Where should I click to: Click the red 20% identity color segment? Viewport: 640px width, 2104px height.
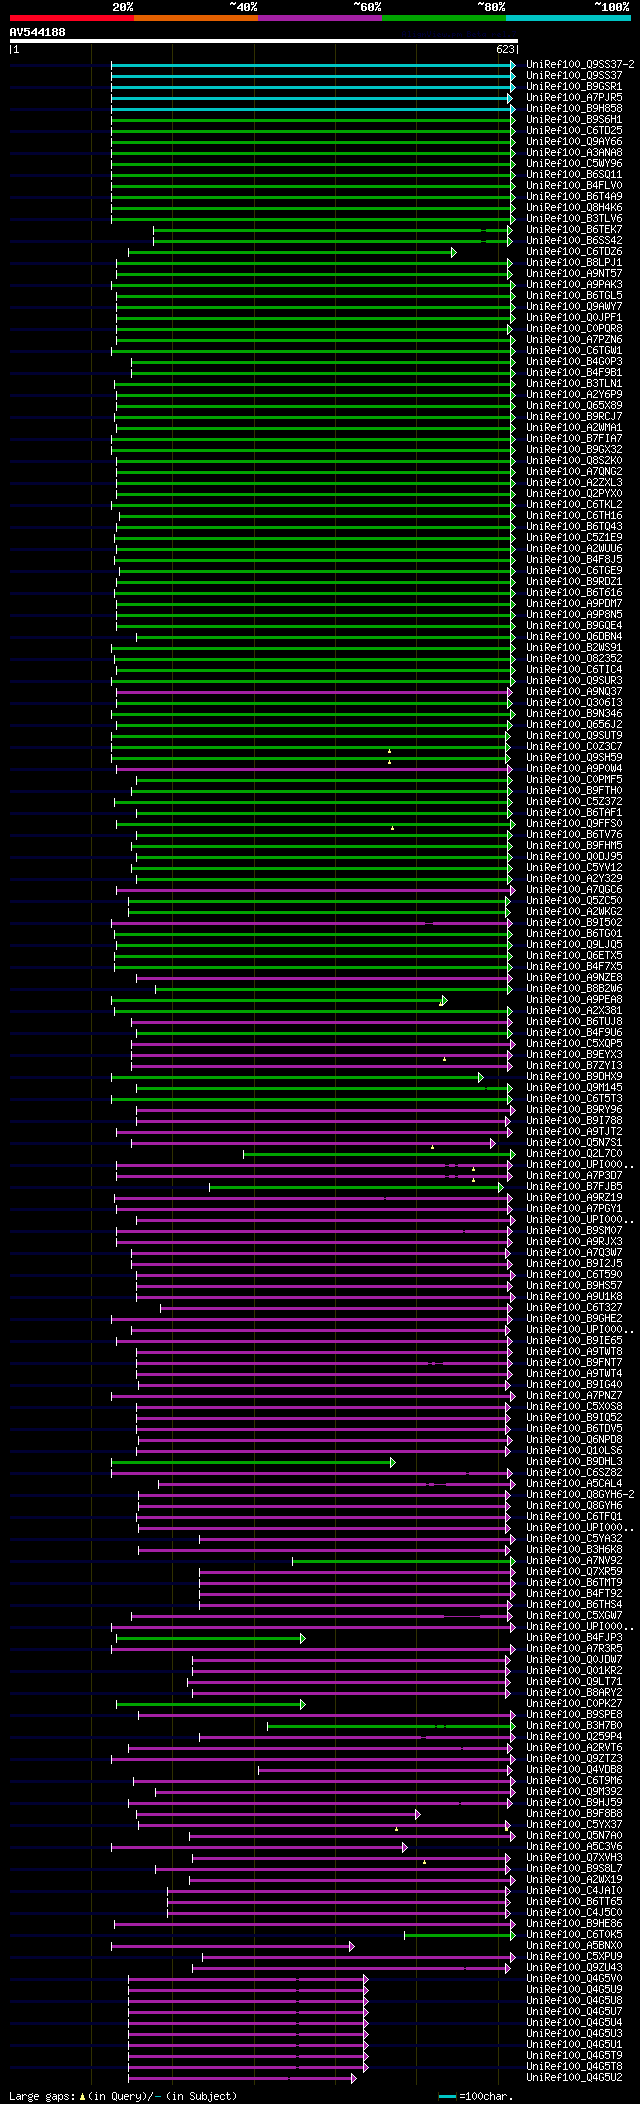72,18
